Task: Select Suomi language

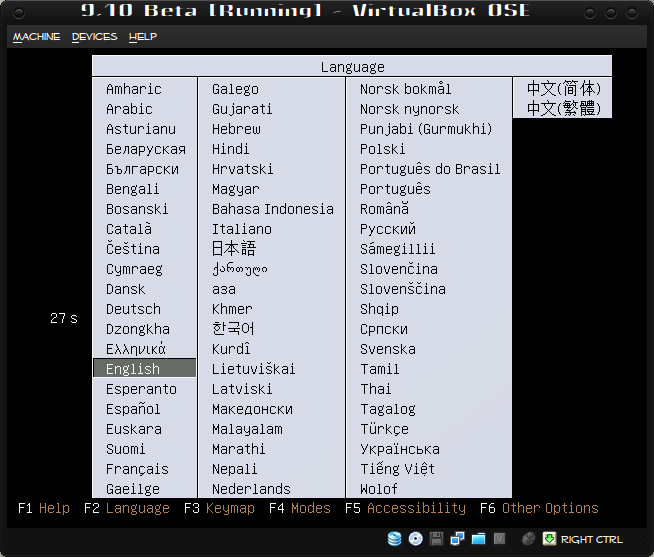Action: click(126, 449)
